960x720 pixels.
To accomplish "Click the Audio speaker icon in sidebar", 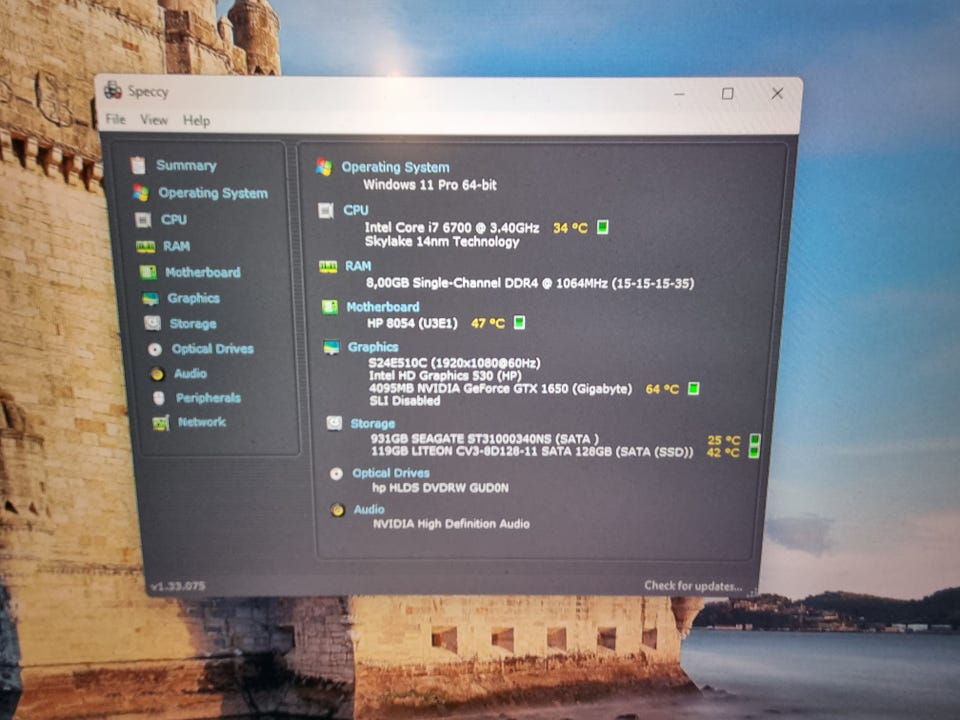I will pos(157,374).
